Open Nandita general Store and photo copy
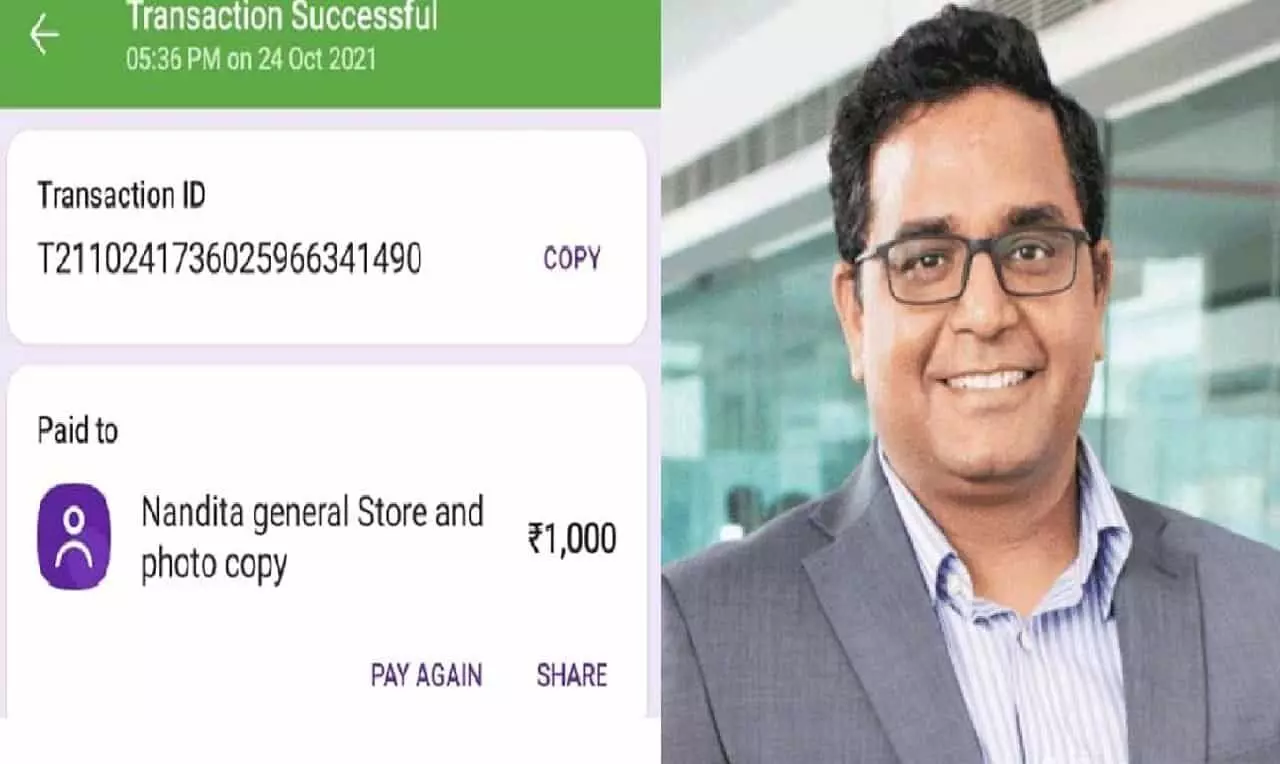 (312, 539)
